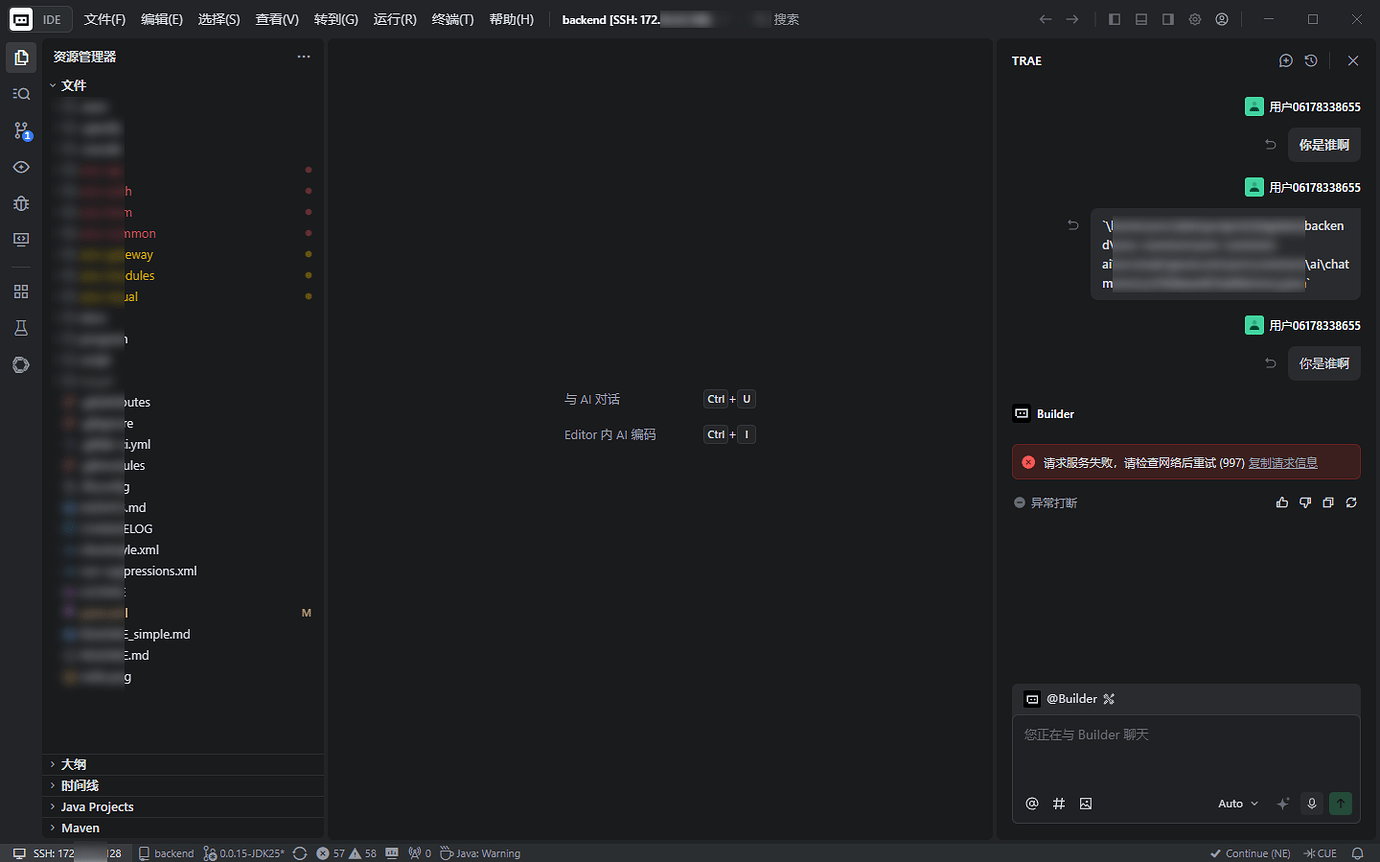Open explorer's more actions ellipsis

[304, 57]
